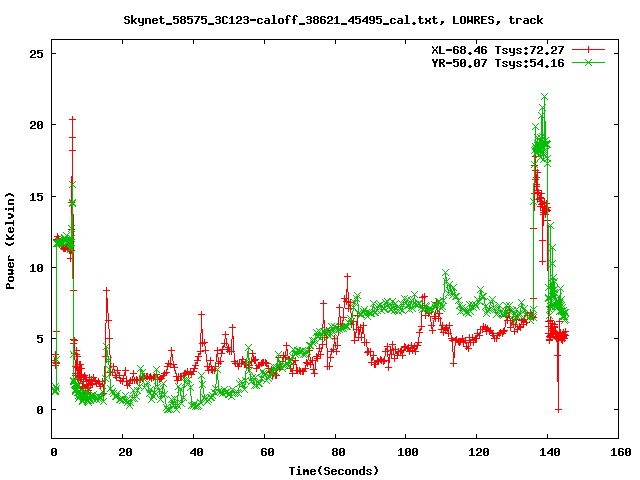The image size is (640, 480).
Task: Click x-axis tick label 140
Action: pos(550,452)
